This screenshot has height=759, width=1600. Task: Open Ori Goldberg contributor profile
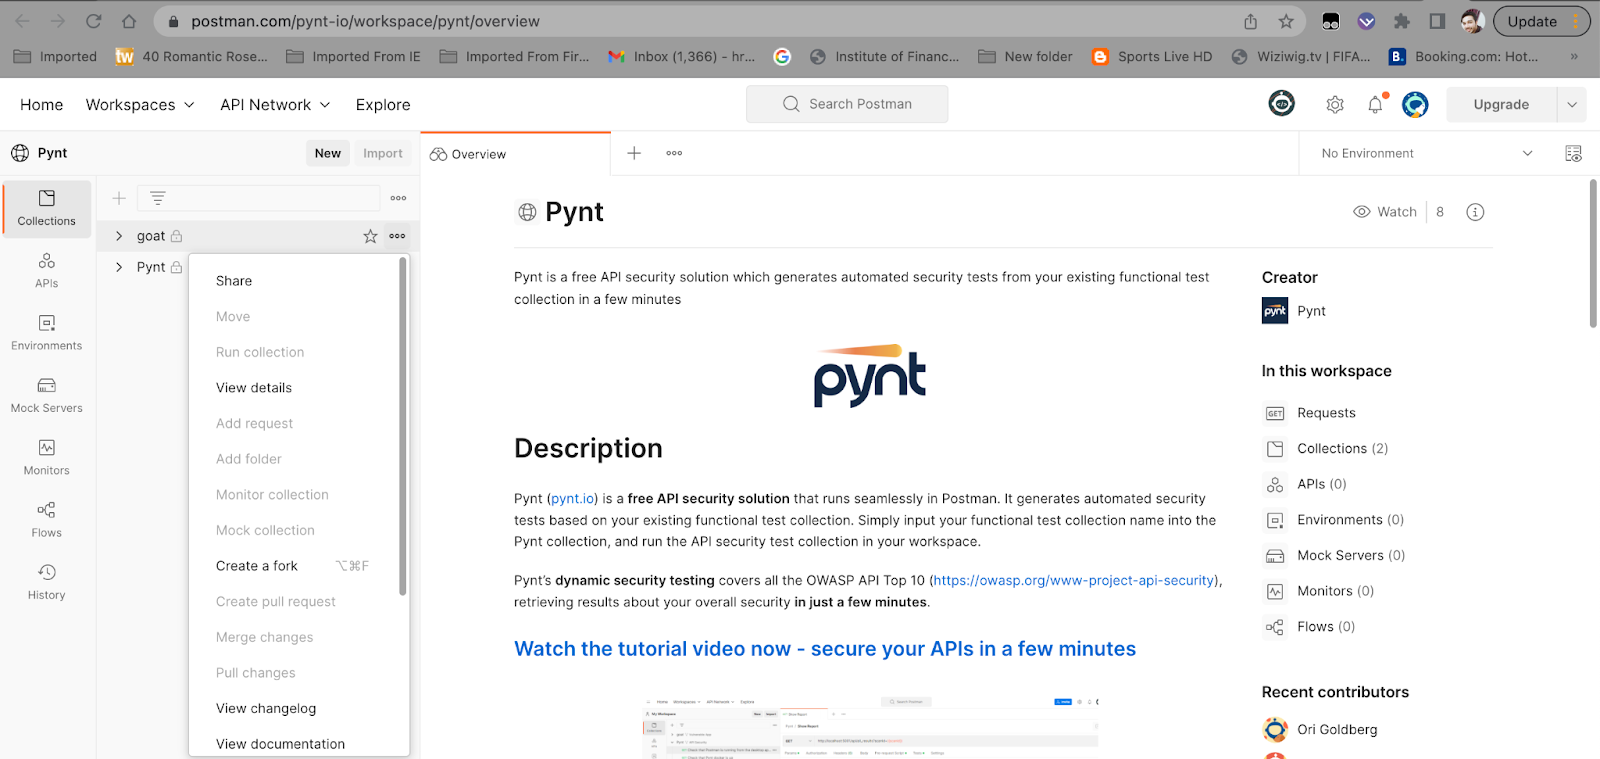click(x=1320, y=729)
